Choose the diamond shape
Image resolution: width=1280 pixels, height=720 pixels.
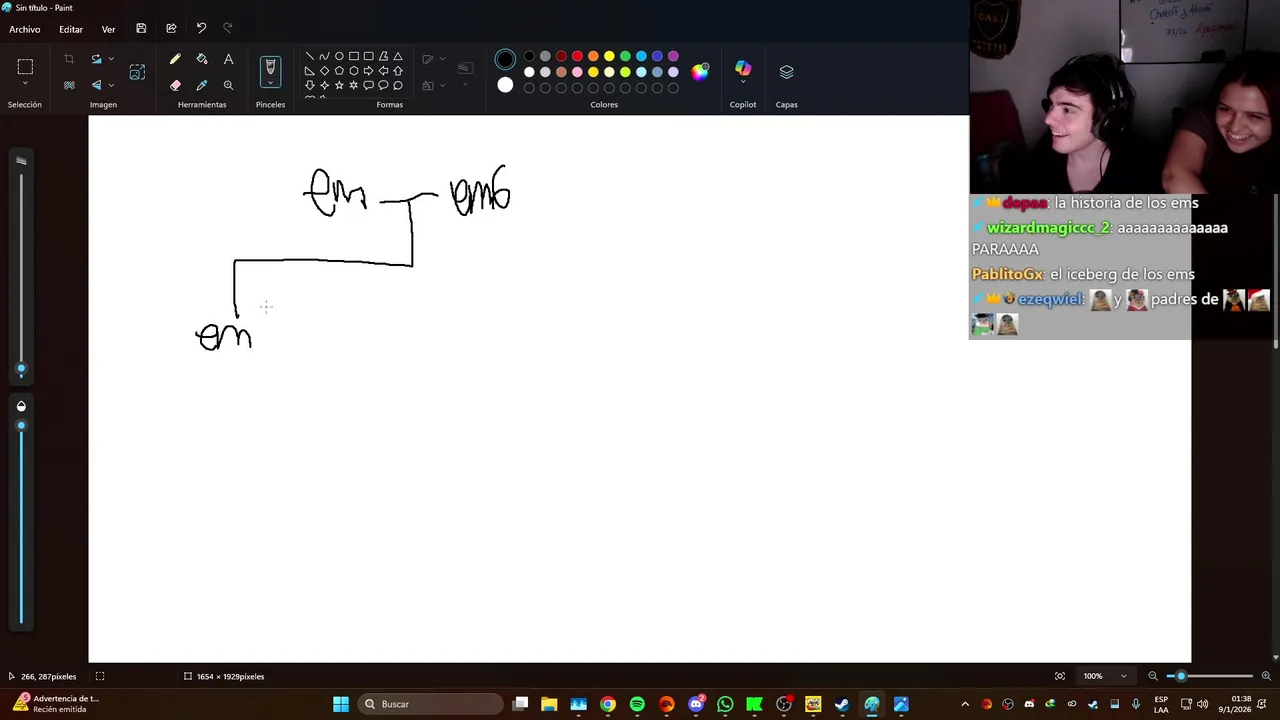coord(324,71)
